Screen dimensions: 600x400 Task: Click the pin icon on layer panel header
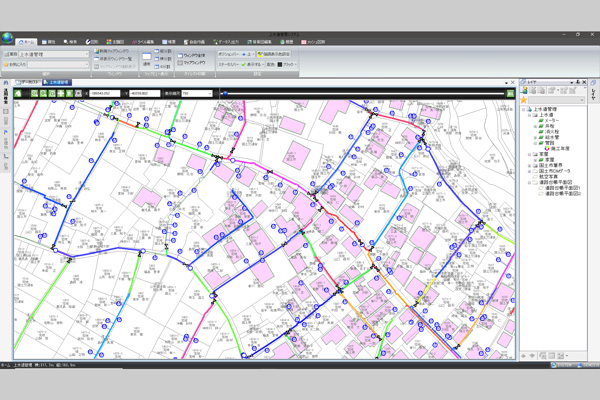[578, 82]
